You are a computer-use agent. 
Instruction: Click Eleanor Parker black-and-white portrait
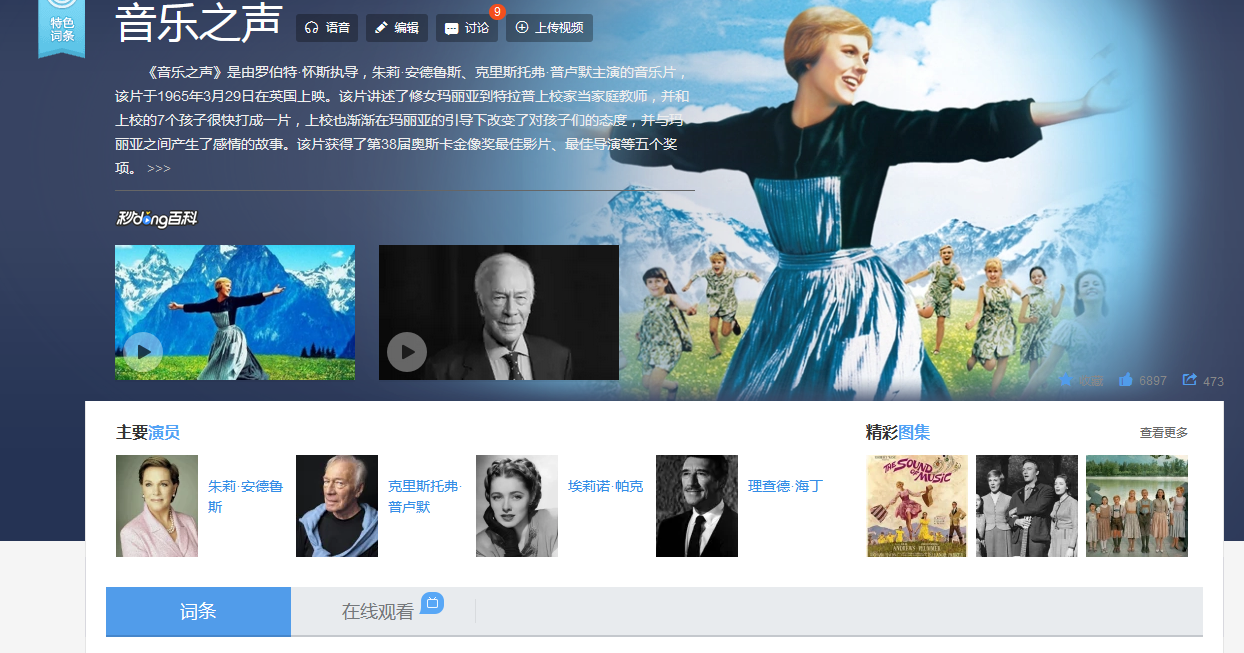coord(517,506)
